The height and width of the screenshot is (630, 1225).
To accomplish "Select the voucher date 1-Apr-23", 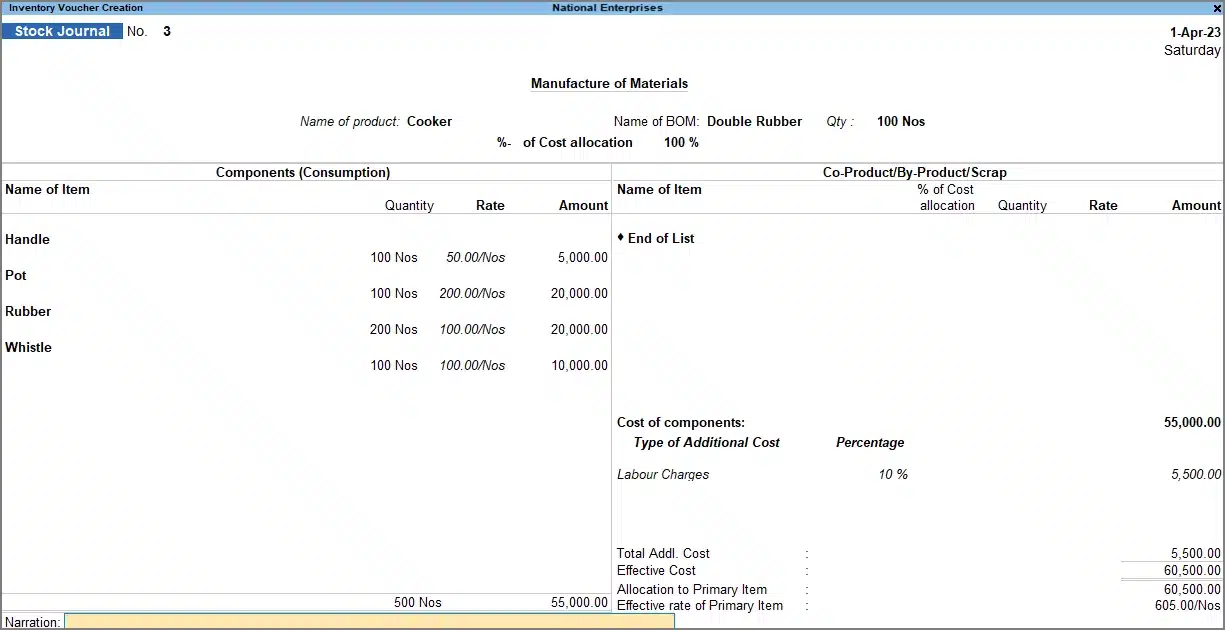I will [1194, 32].
